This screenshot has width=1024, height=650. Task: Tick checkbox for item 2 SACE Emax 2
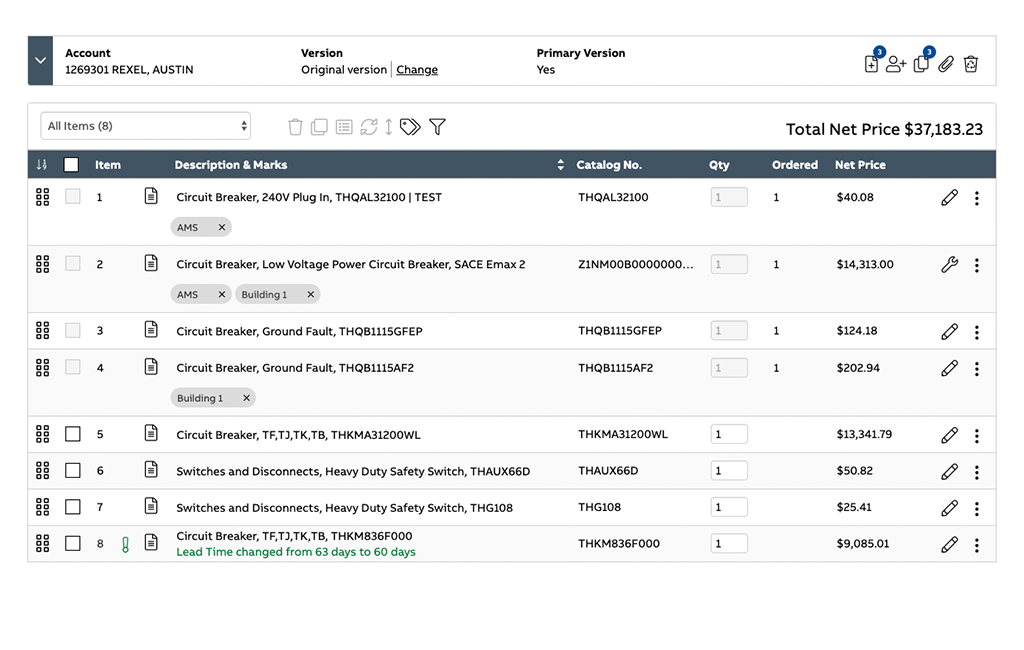pos(72,263)
